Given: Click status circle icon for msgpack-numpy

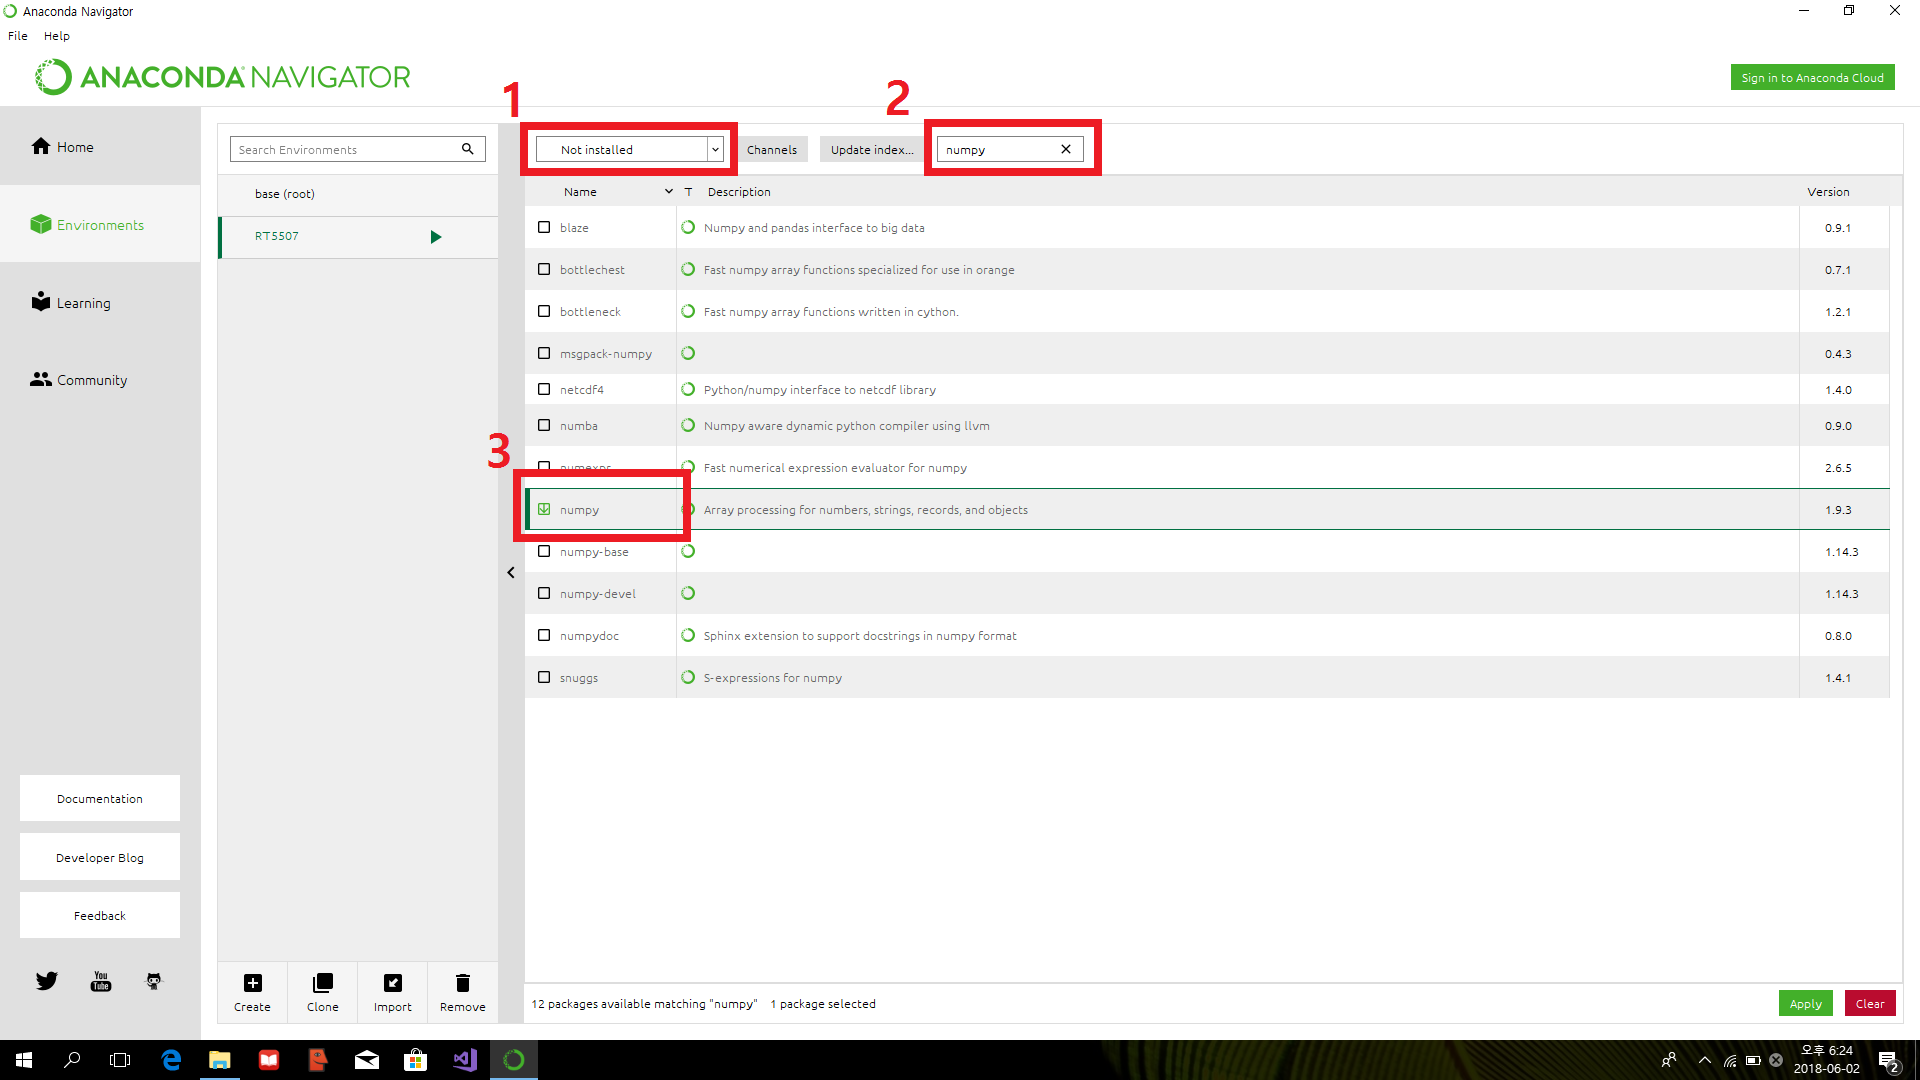Looking at the screenshot, I should (x=688, y=353).
